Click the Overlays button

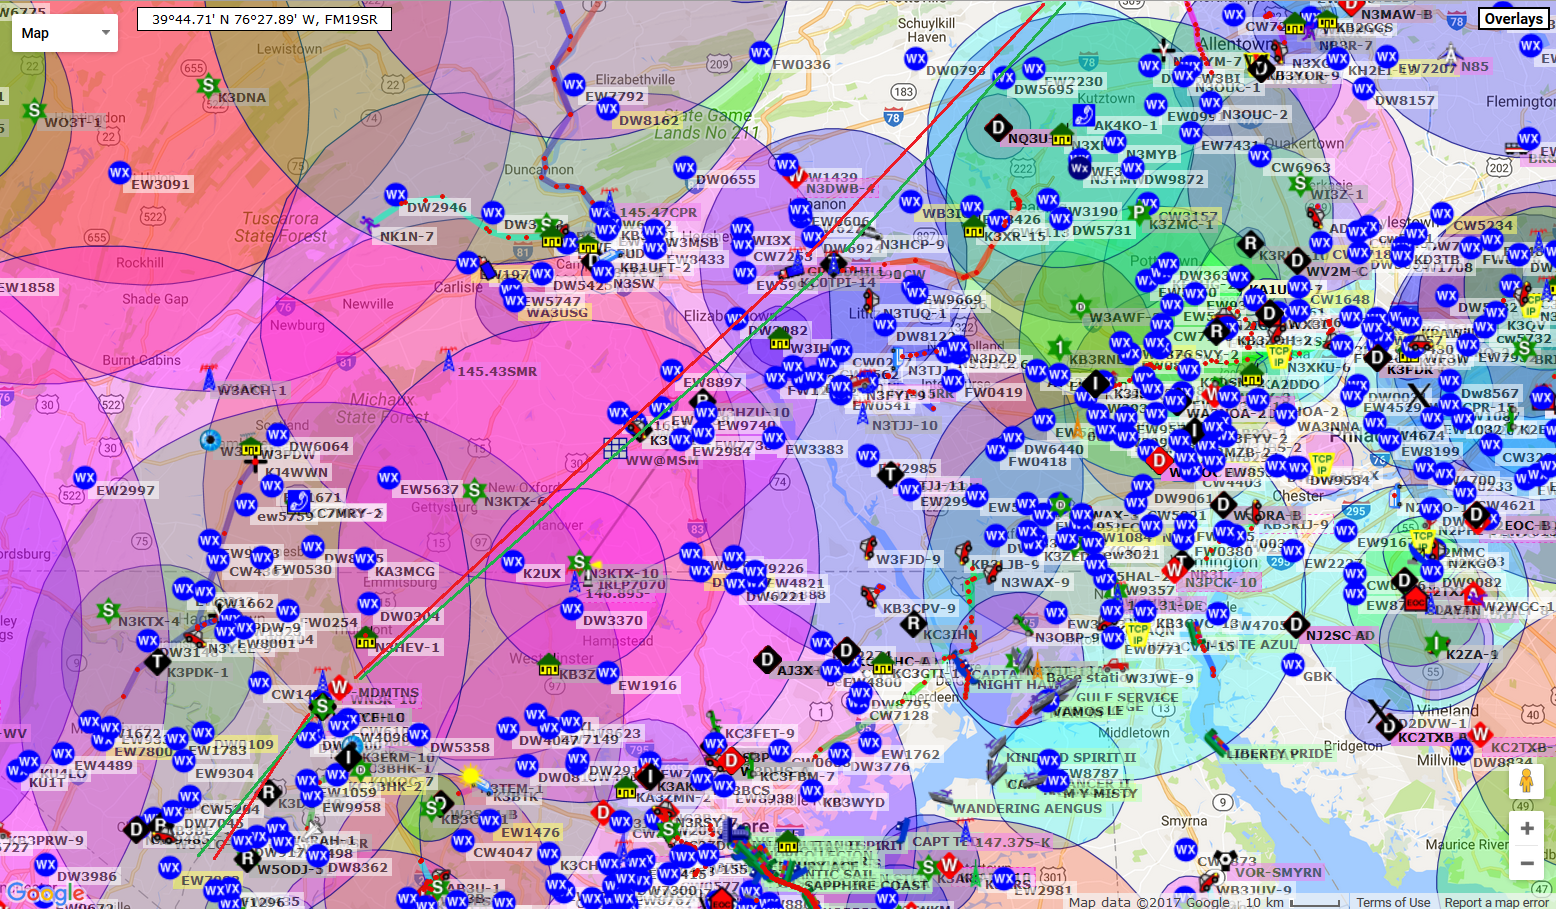pyautogui.click(x=1512, y=19)
